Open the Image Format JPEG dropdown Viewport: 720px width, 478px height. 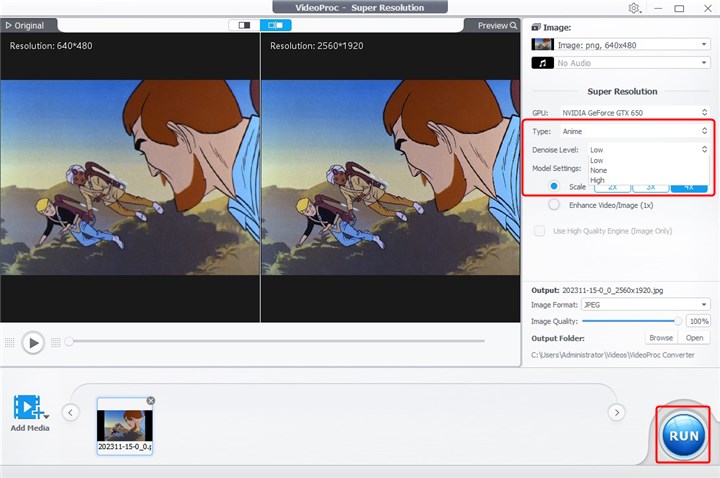click(646, 304)
